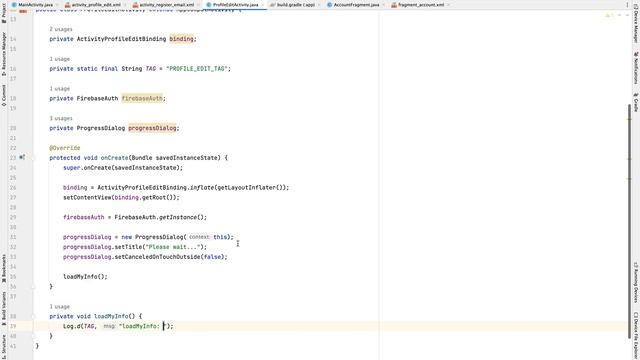Image resolution: width=640 pixels, height=360 pixels.
Task: Open the Project tool window
Action: pyautogui.click(x=4, y=13)
